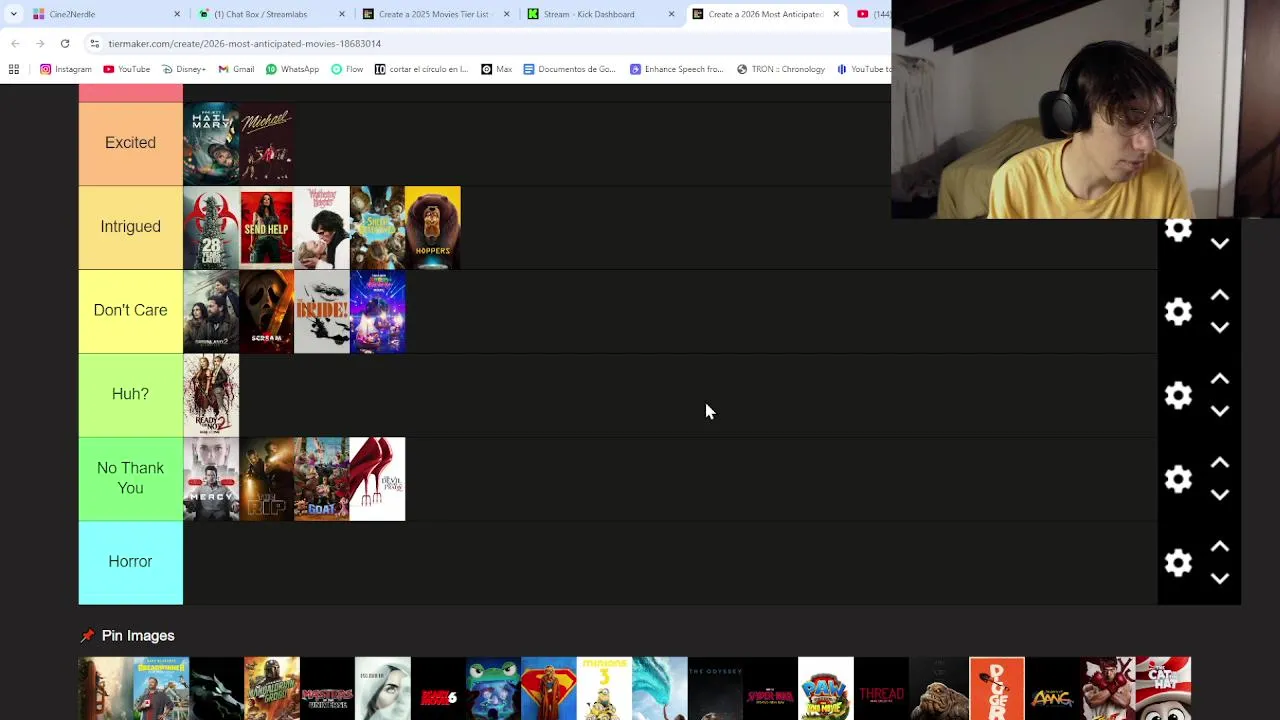Viewport: 1280px width, 720px height.
Task: Move No Thank You tier up
Action: coord(1220,464)
